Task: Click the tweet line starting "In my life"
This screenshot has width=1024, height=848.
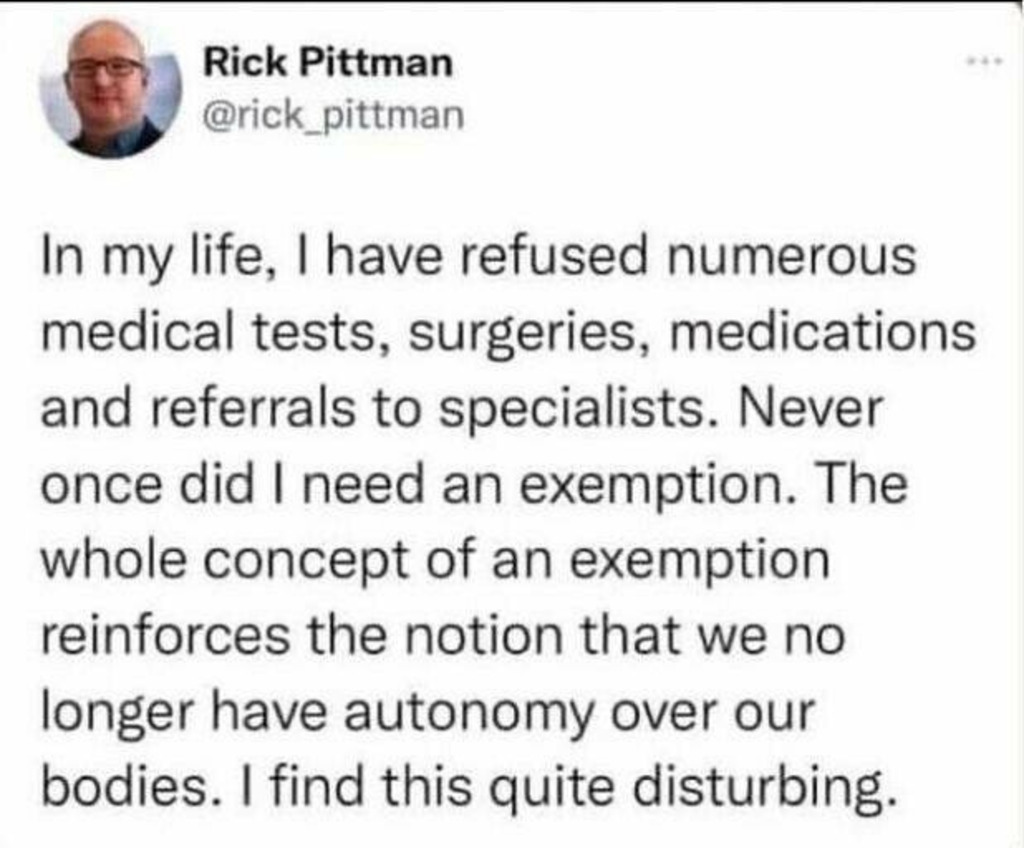Action: point(478,257)
